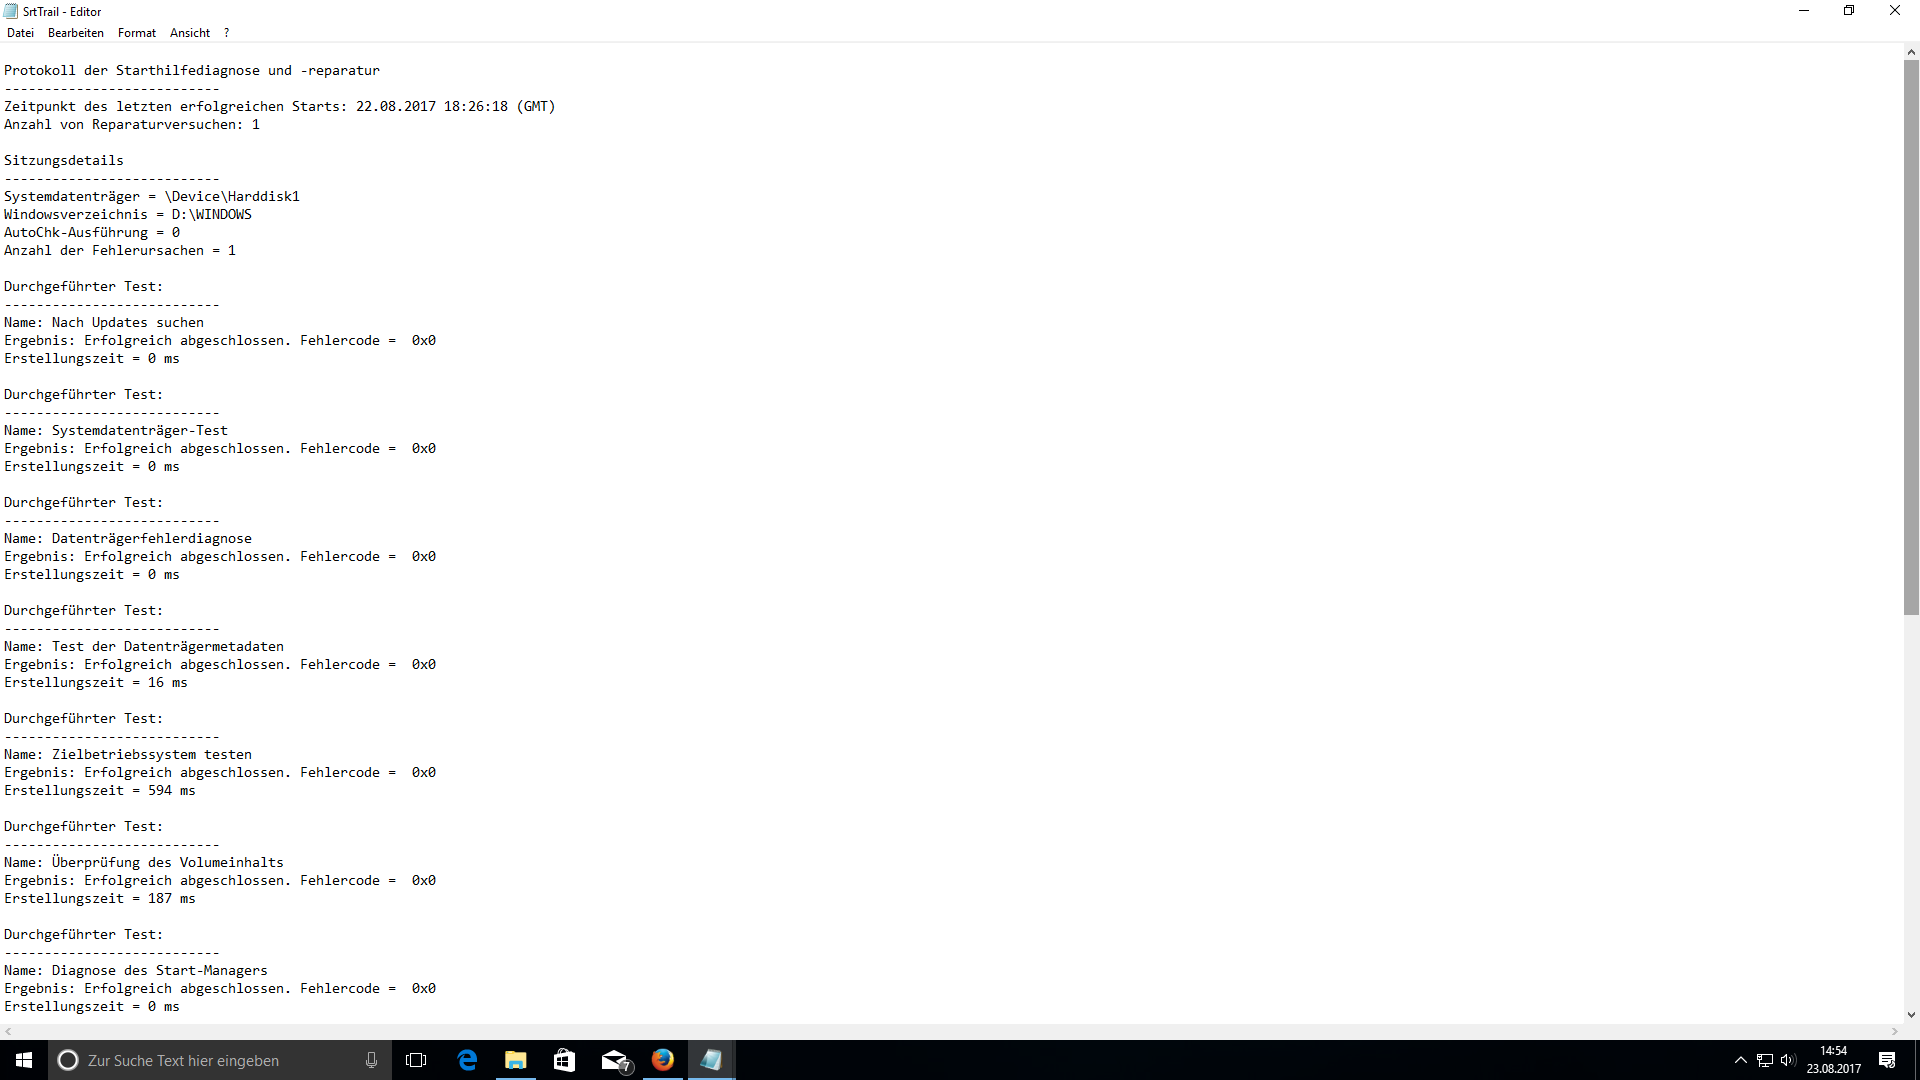Launch Microsoft Edge from taskbar
1920x1080 pixels.
point(467,1060)
